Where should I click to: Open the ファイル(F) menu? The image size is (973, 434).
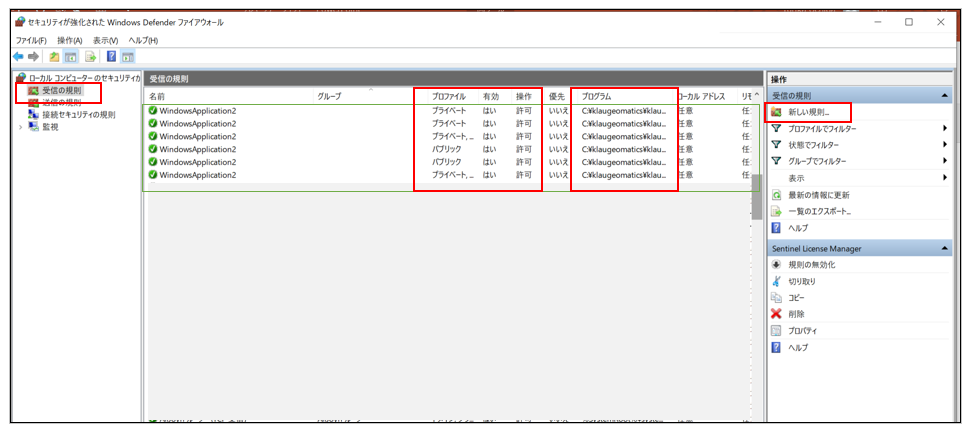click(31, 40)
